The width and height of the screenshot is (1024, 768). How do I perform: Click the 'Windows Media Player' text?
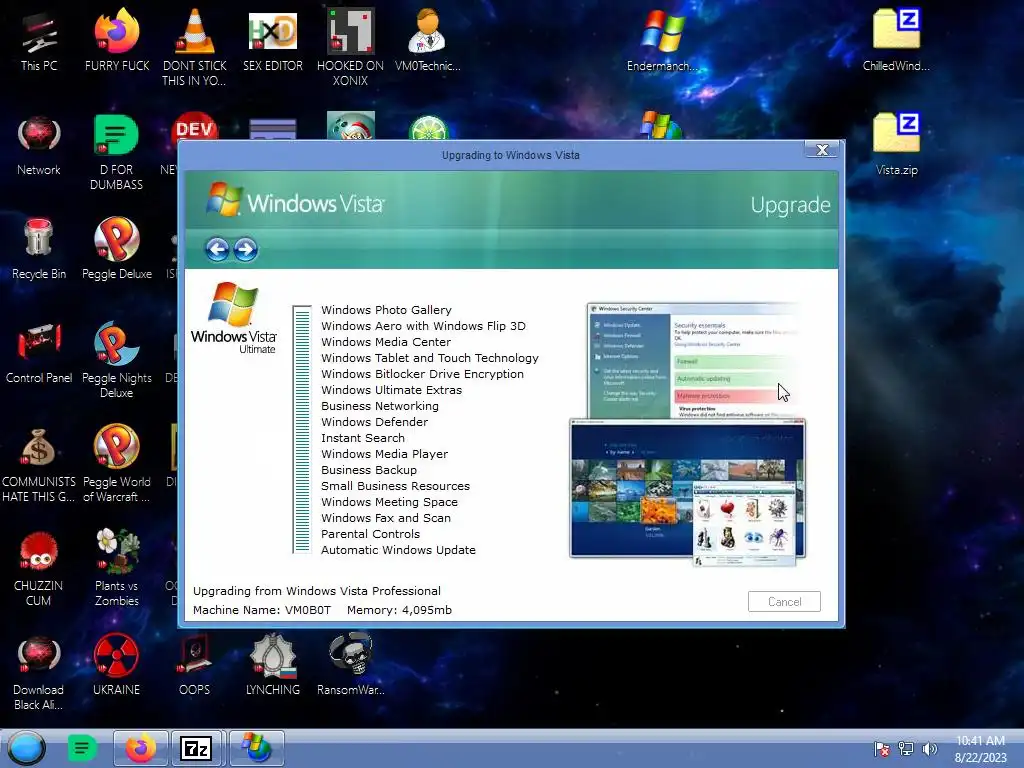click(x=384, y=454)
